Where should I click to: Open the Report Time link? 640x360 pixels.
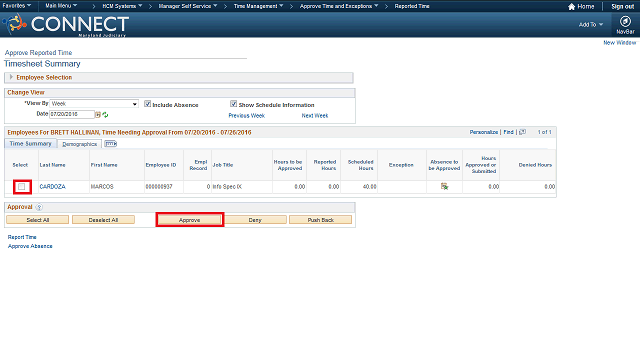pyautogui.click(x=22, y=237)
